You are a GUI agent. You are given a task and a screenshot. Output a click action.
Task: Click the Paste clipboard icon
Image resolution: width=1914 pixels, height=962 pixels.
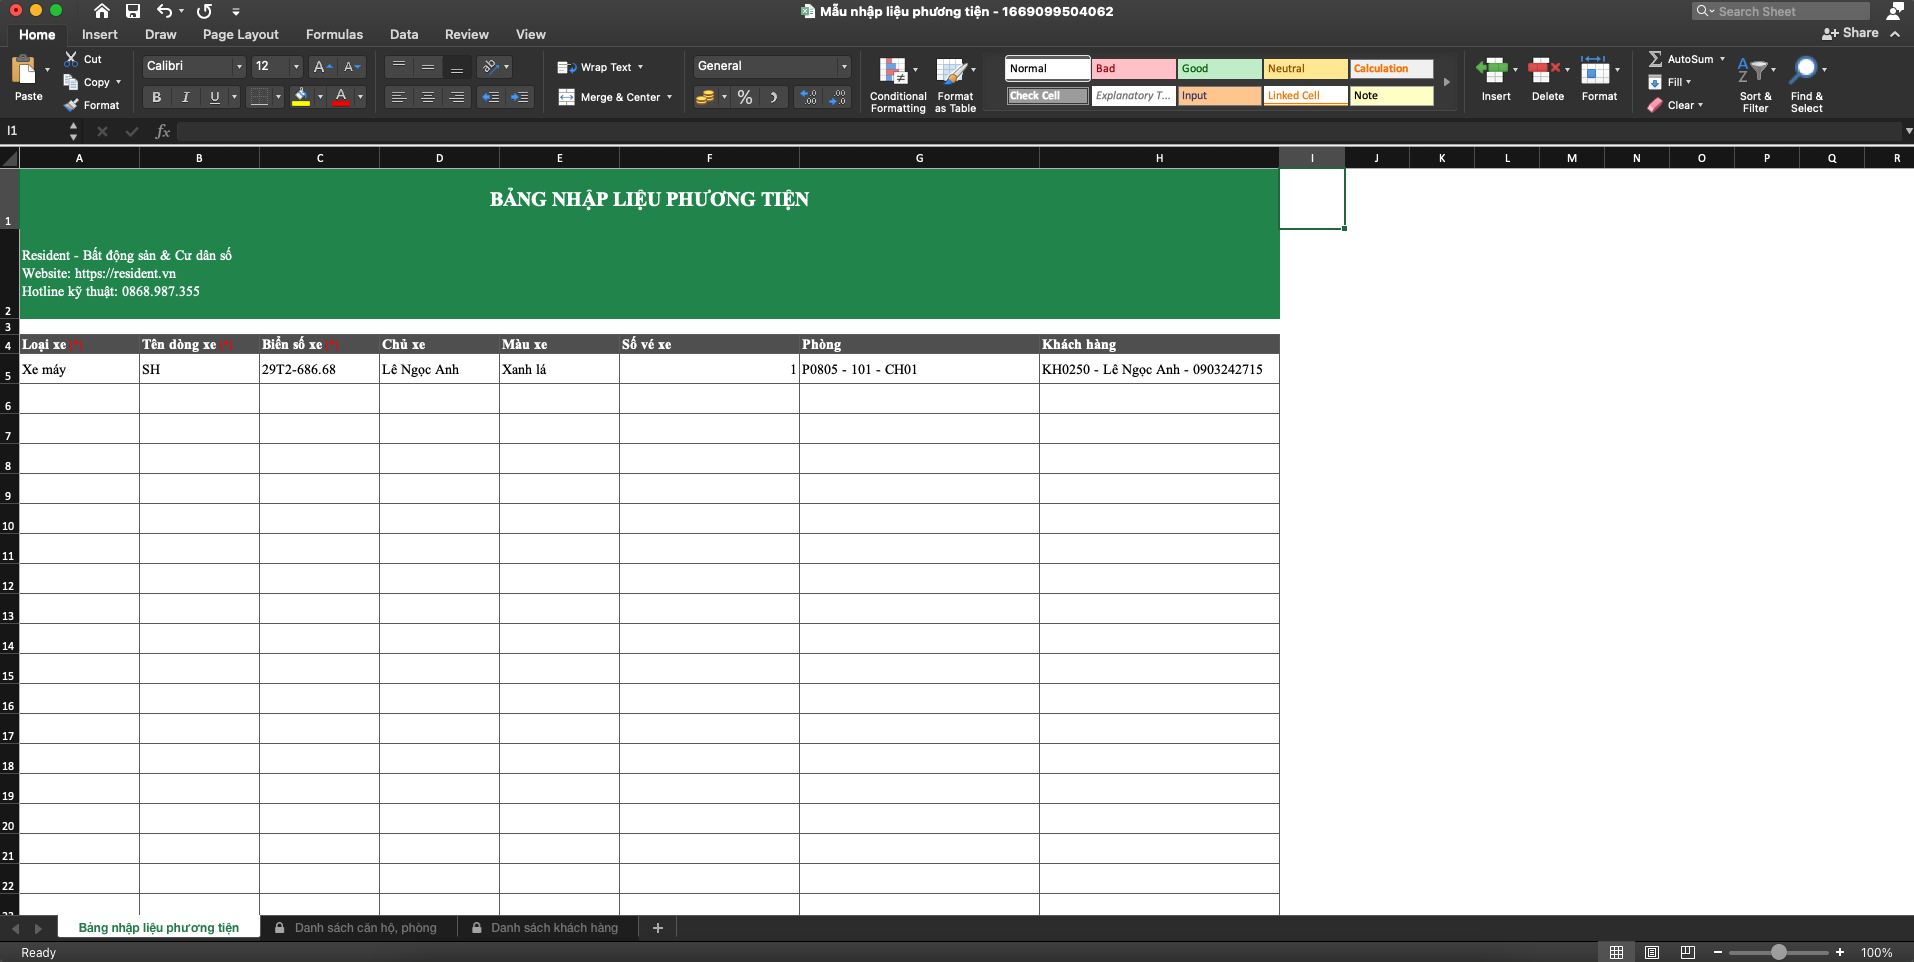coord(24,70)
